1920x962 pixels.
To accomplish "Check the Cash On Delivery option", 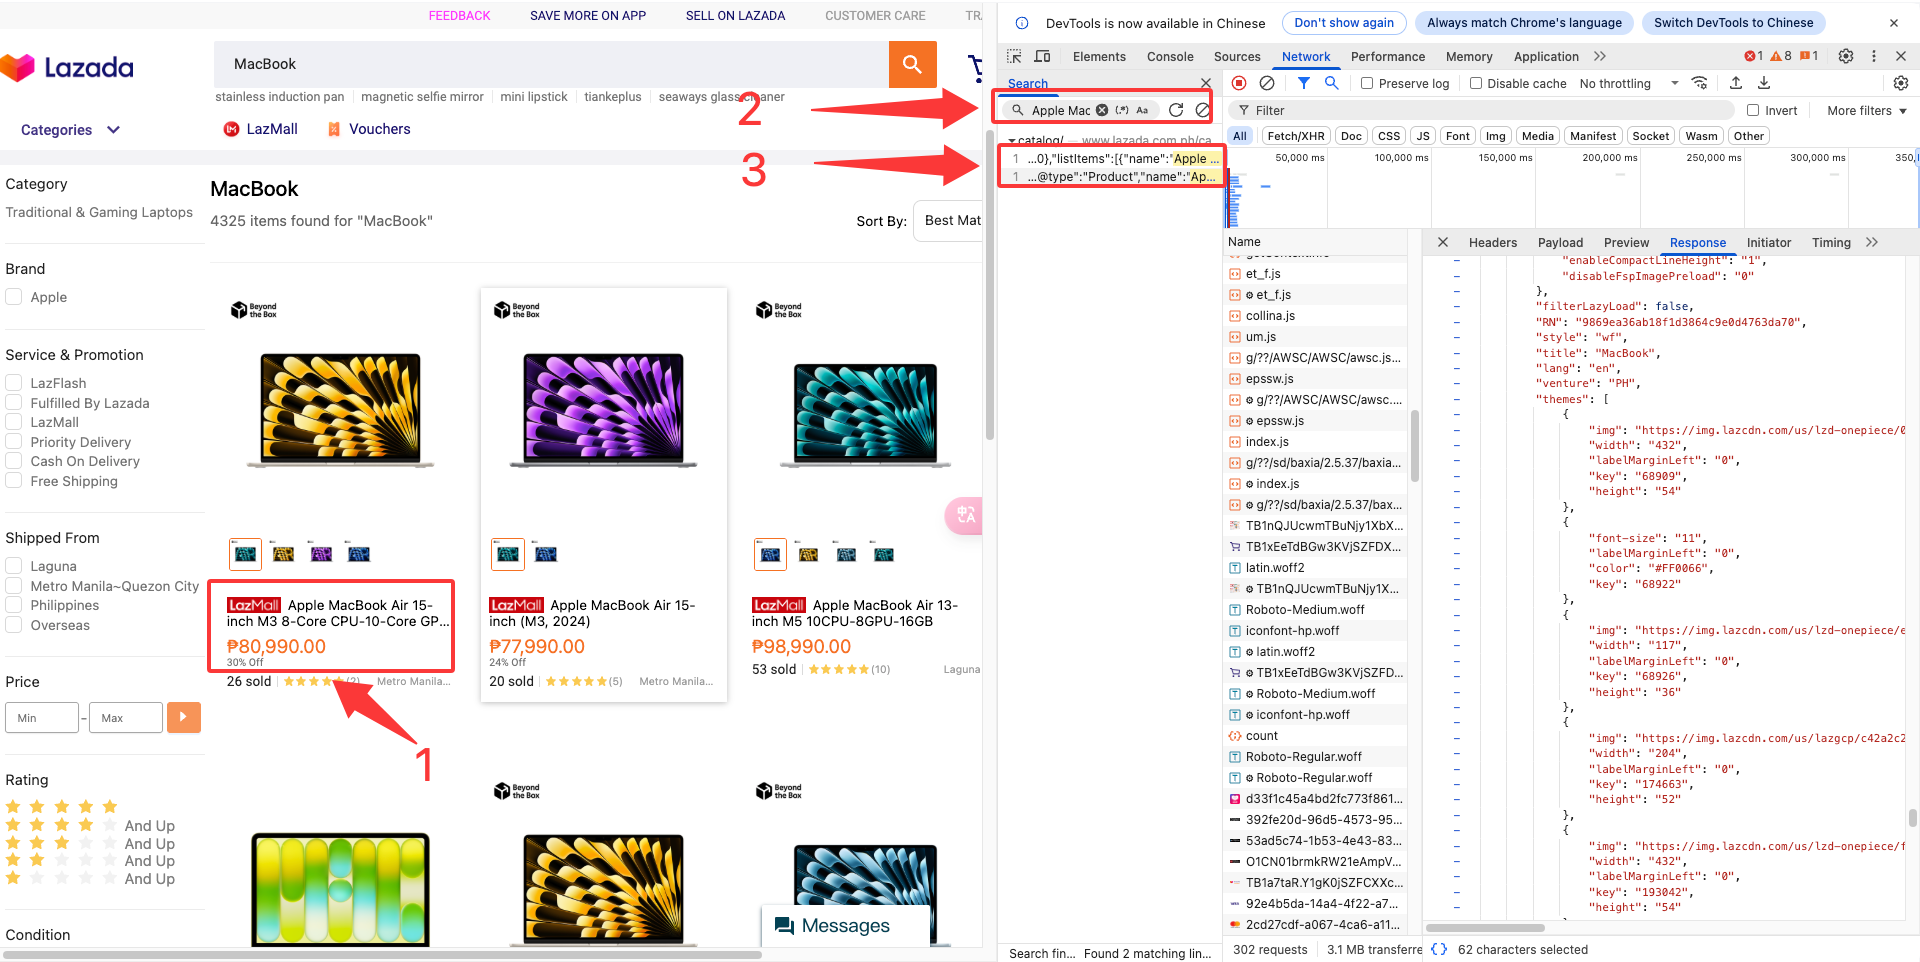I will 14,461.
